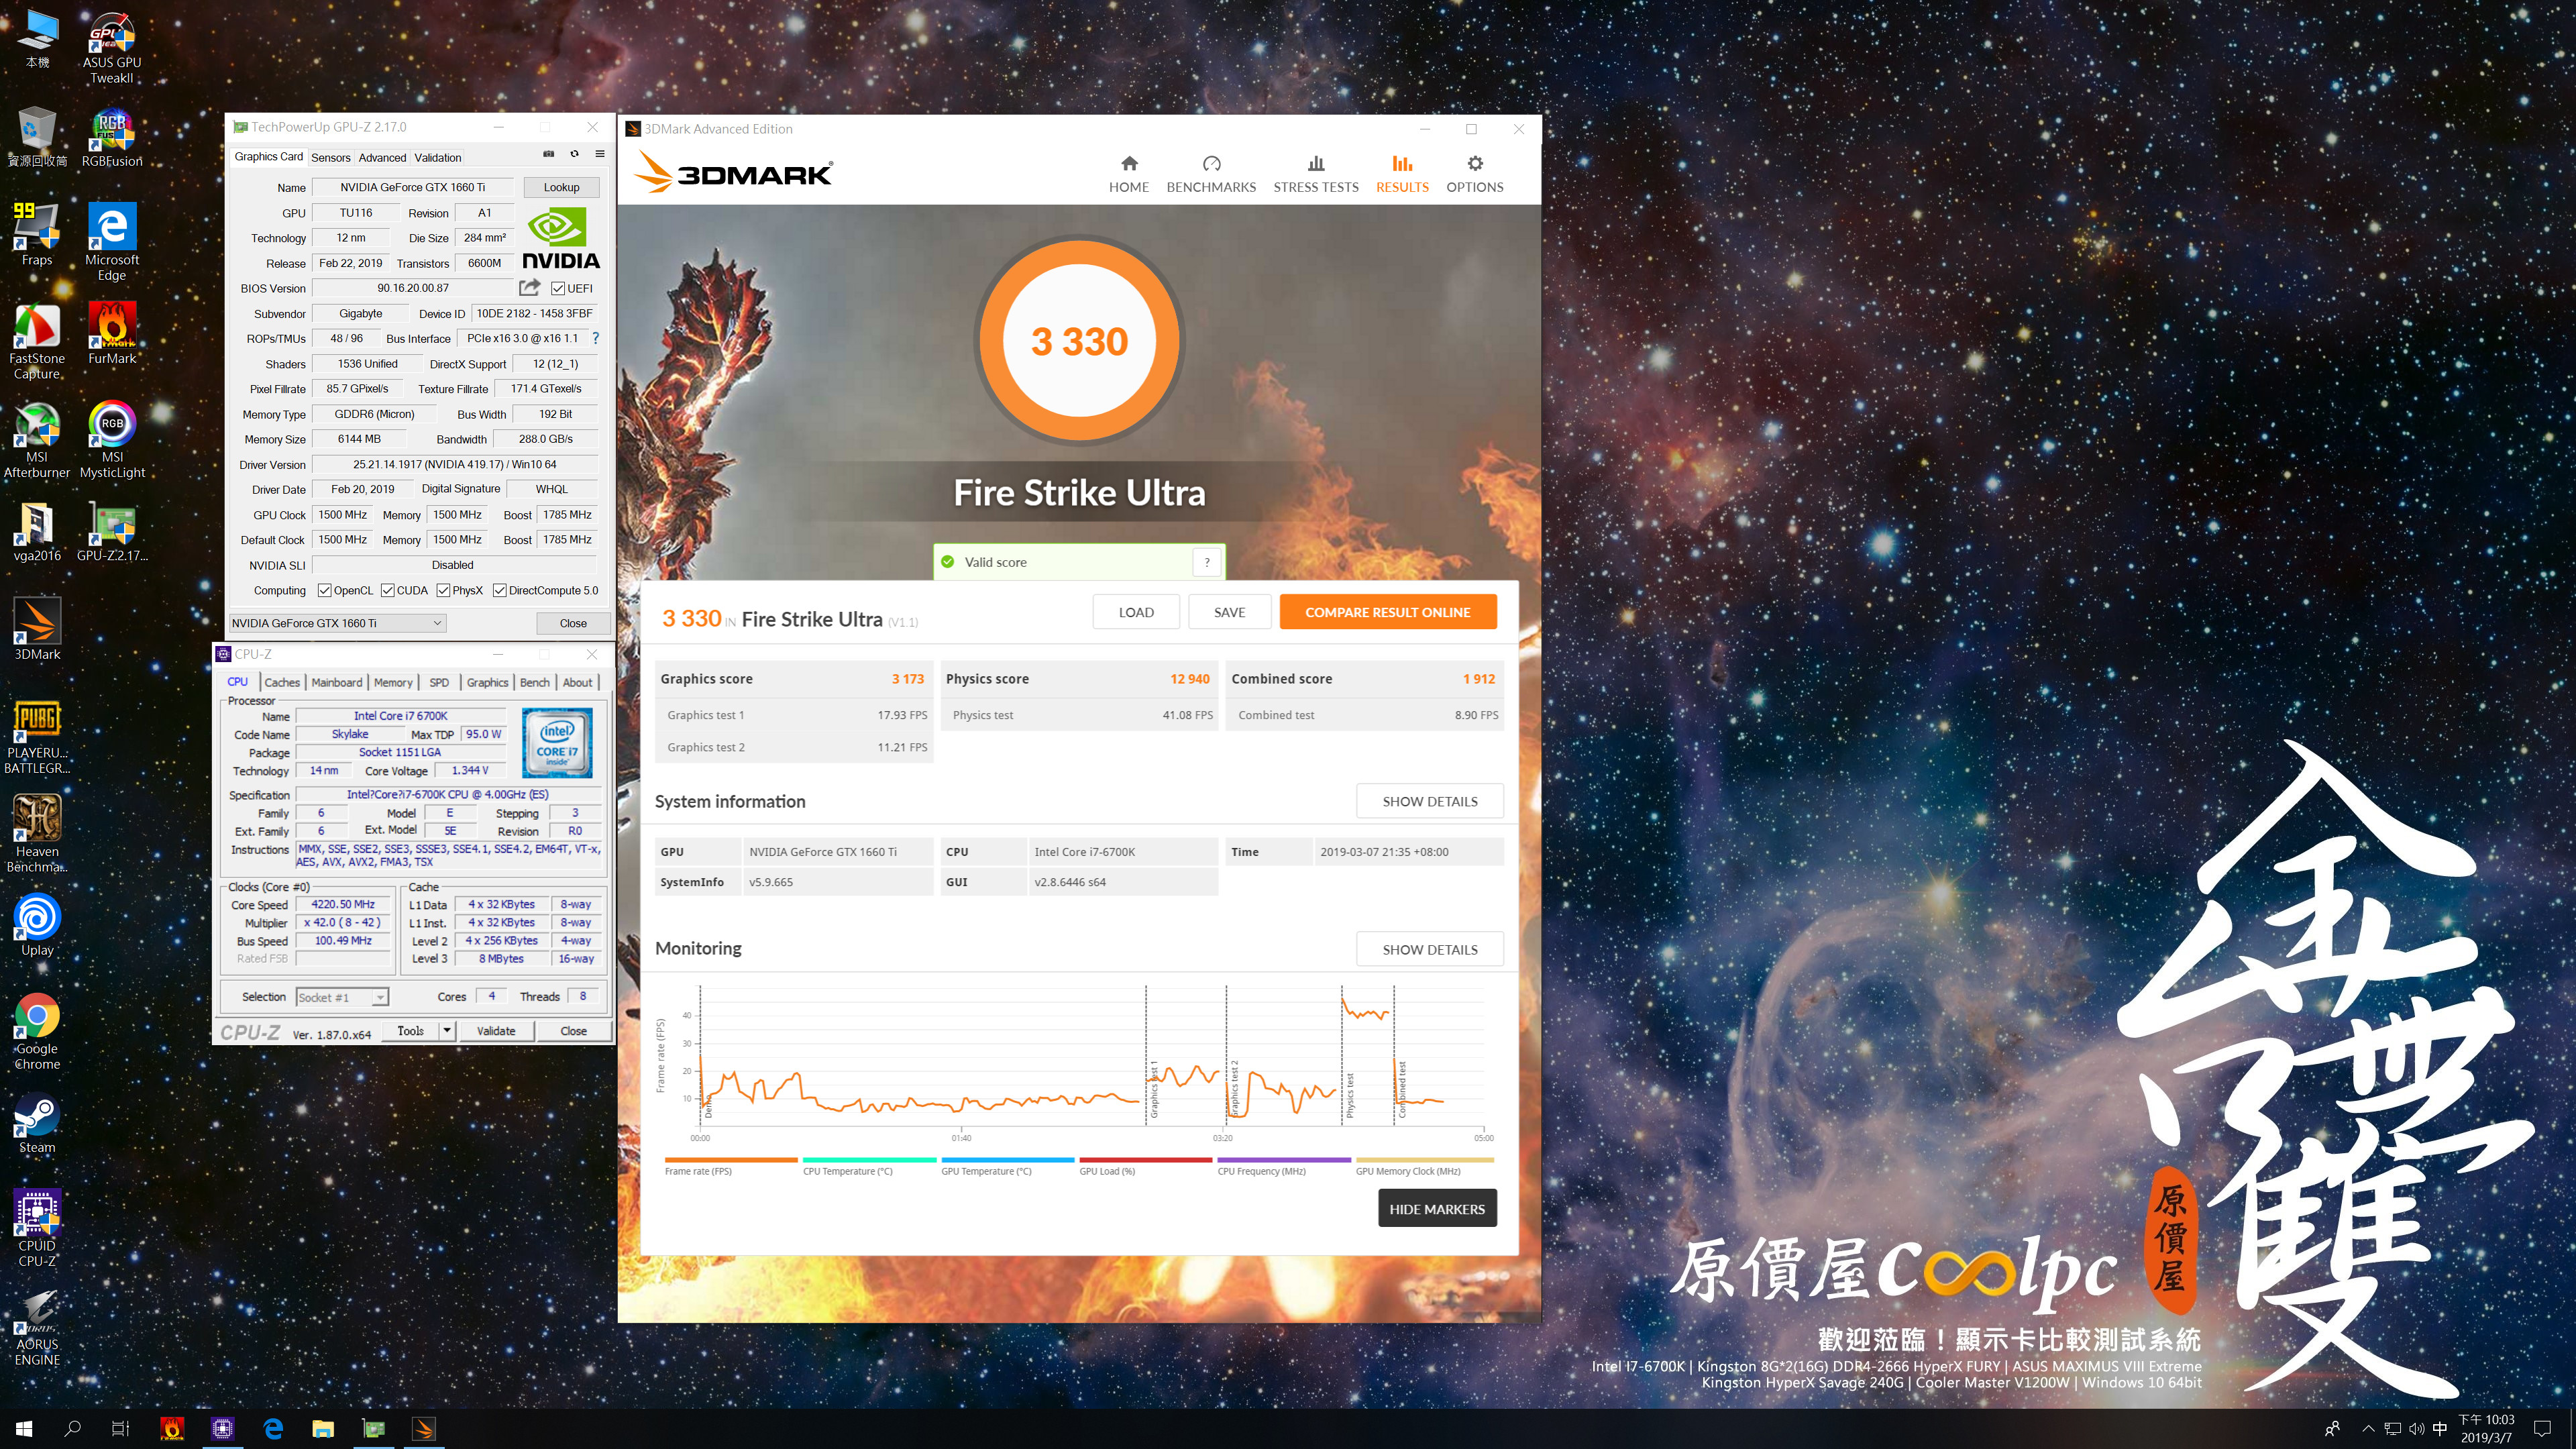
Task: Open the Validation tab in GPU-Z
Action: point(438,158)
